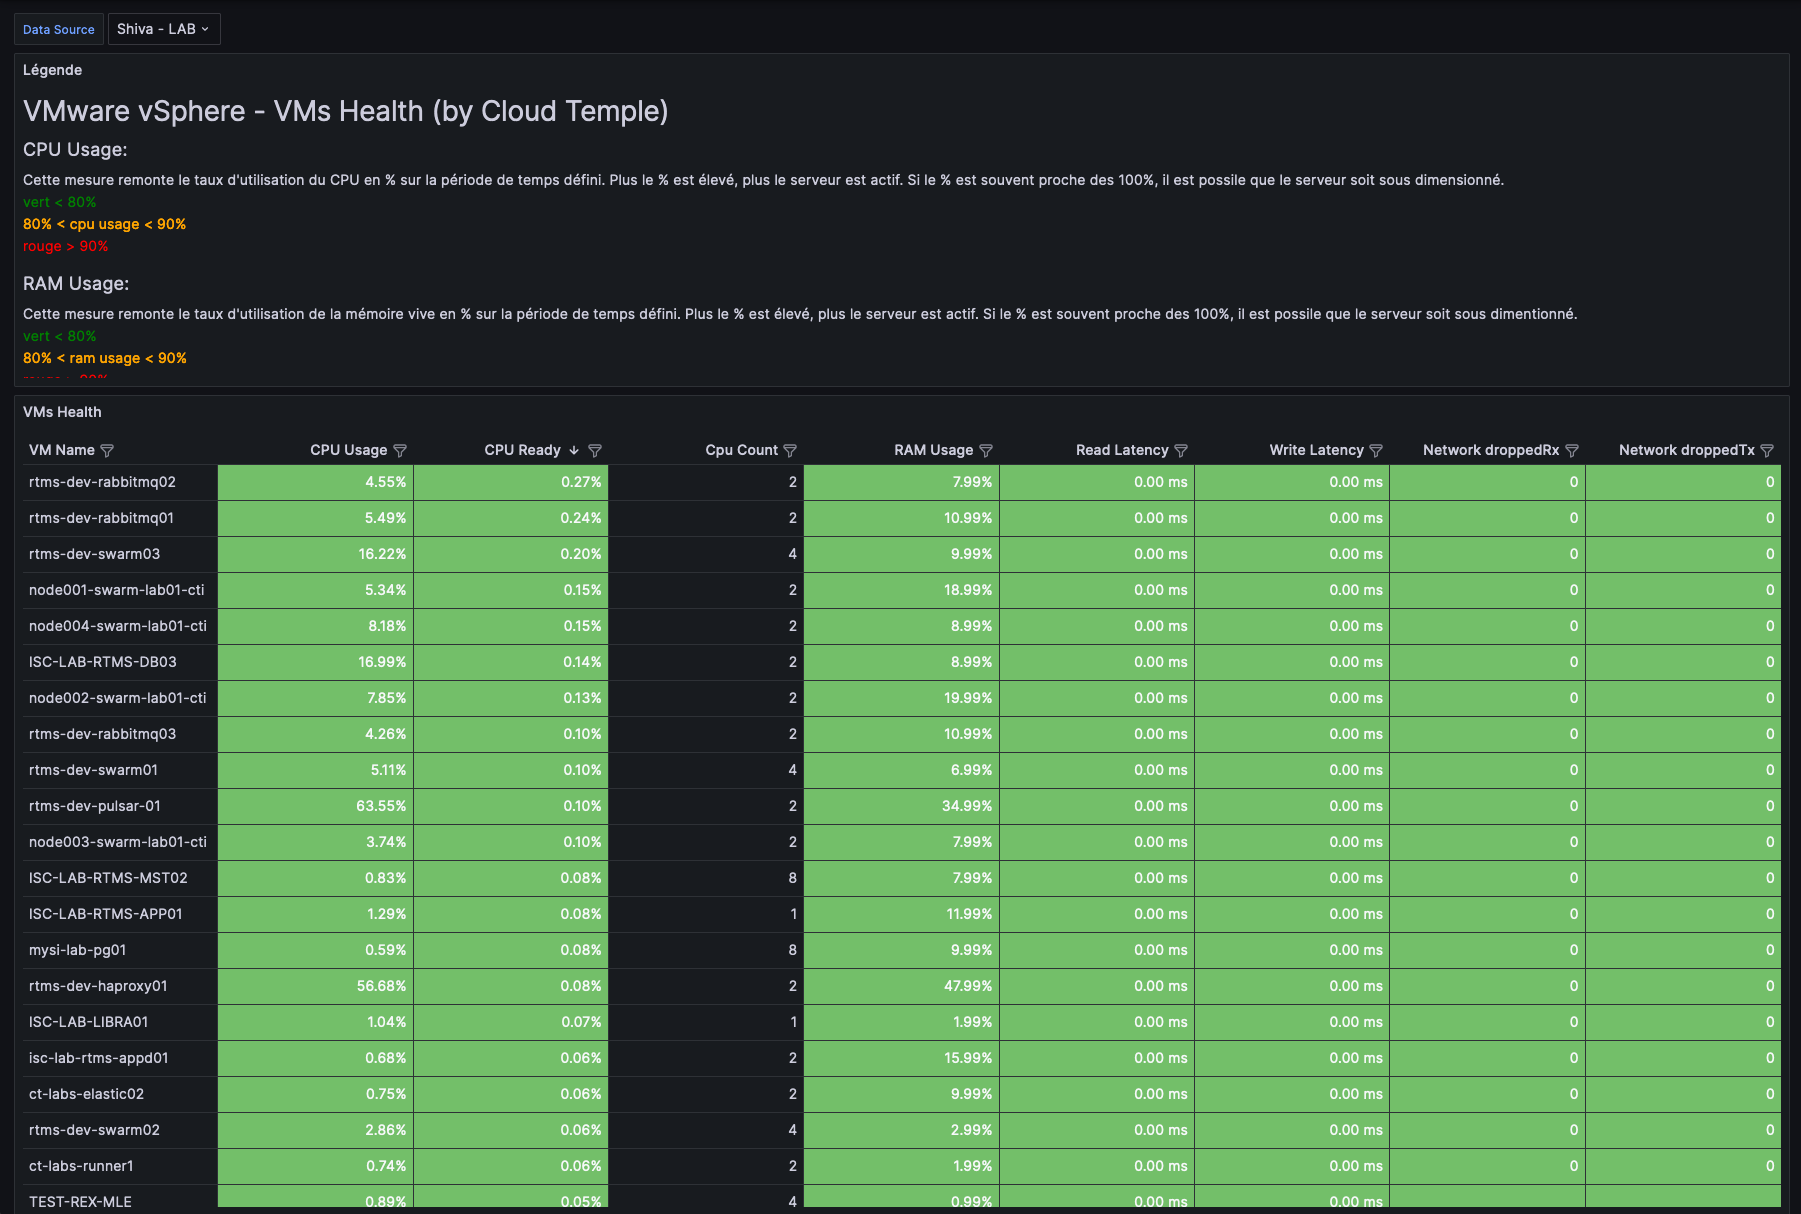
Task: Click the Network droppedTx filter icon
Action: [1767, 451]
